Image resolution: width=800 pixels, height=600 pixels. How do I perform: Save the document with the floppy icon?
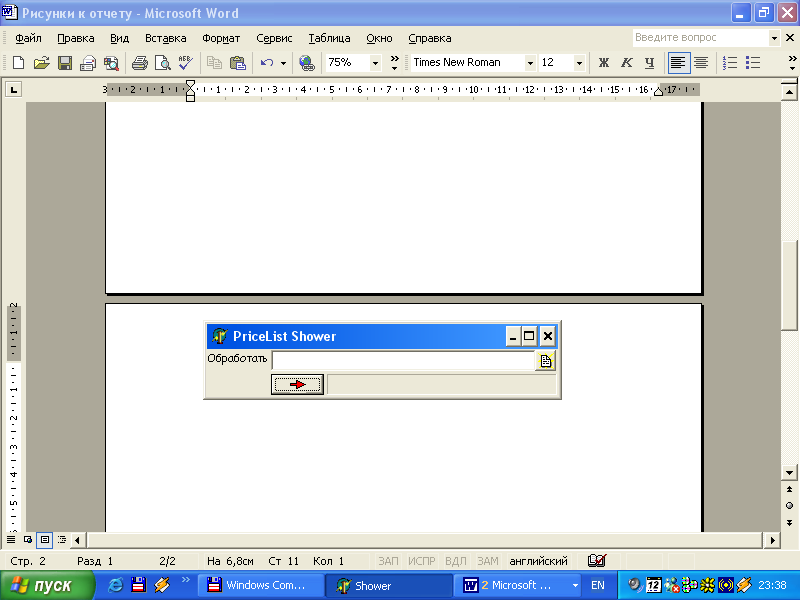click(65, 63)
